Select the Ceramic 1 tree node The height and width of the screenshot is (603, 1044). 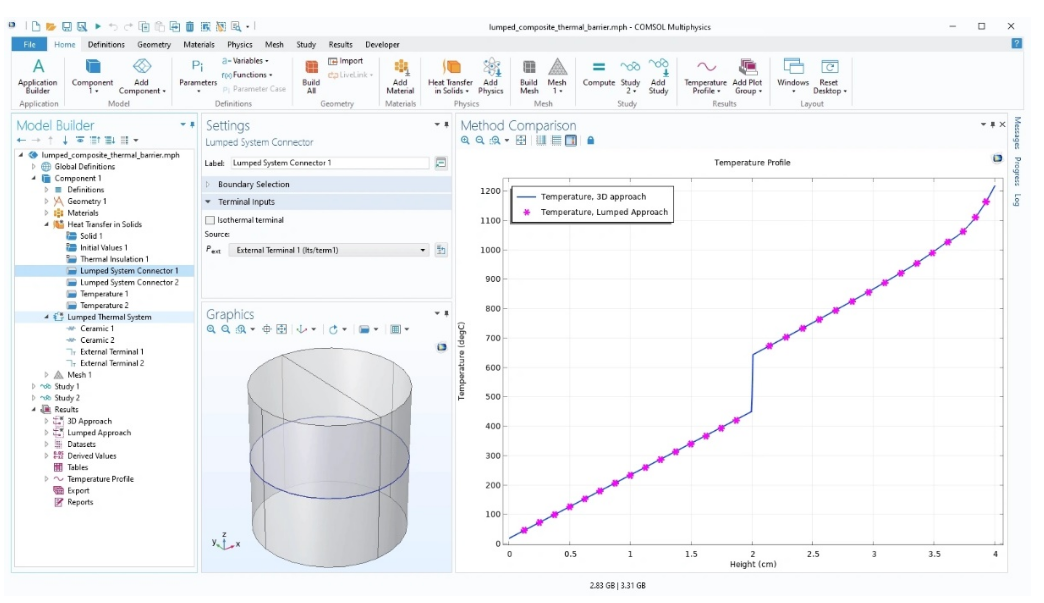[x=97, y=329]
